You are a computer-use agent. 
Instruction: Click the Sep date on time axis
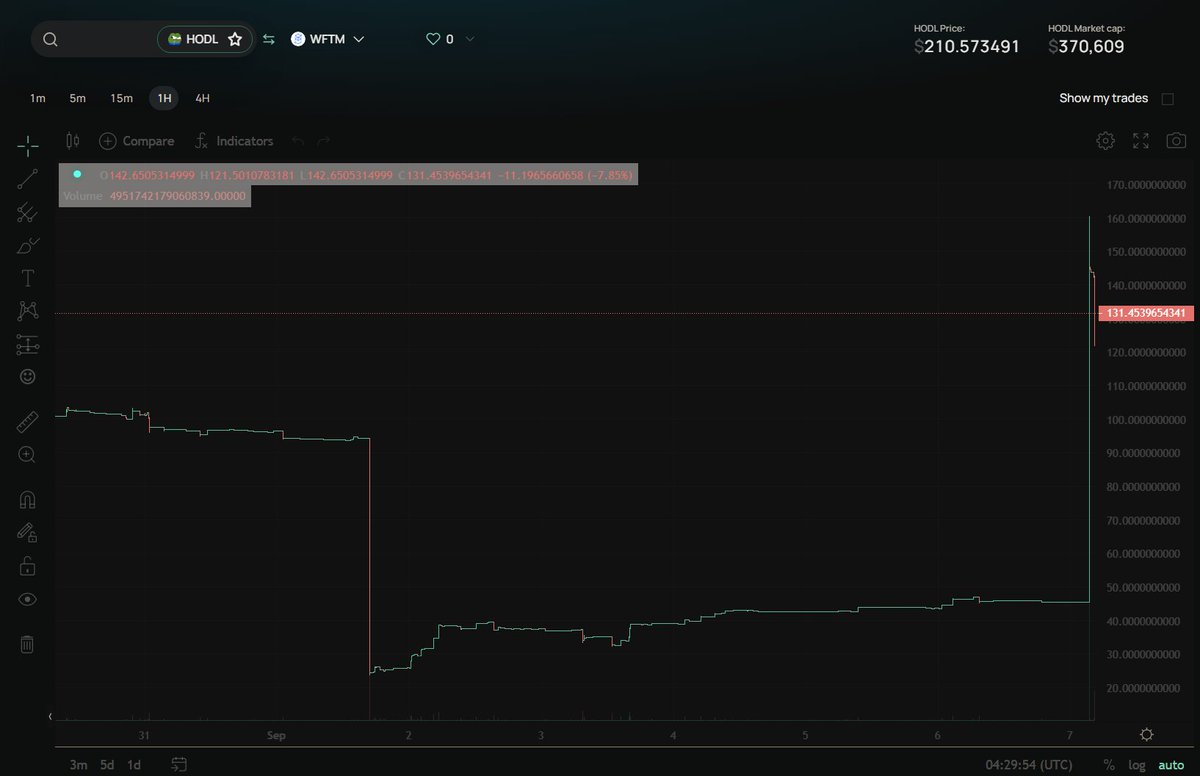pos(277,735)
